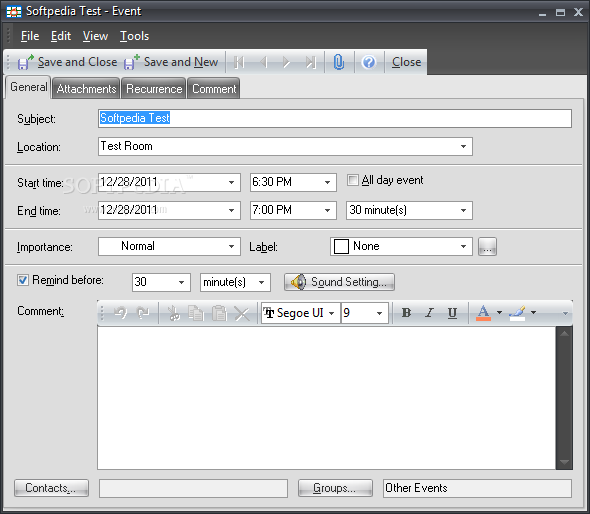
Task: Toggle Italic formatting
Action: pos(429,313)
